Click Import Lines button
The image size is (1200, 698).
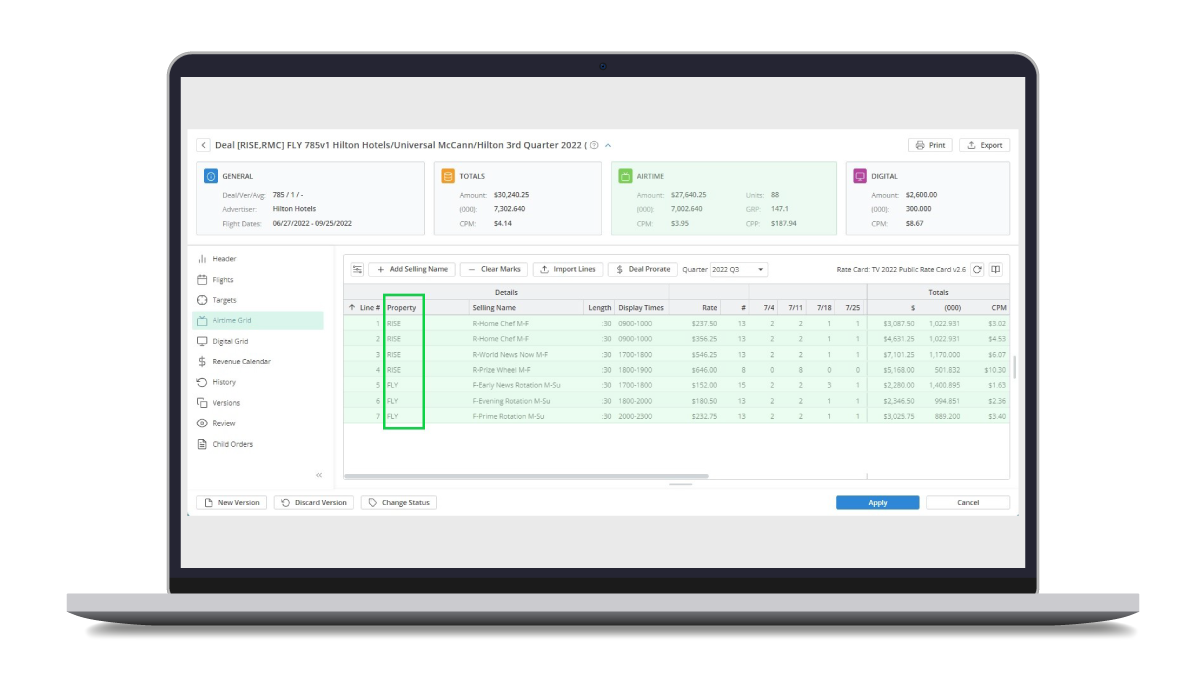567,269
